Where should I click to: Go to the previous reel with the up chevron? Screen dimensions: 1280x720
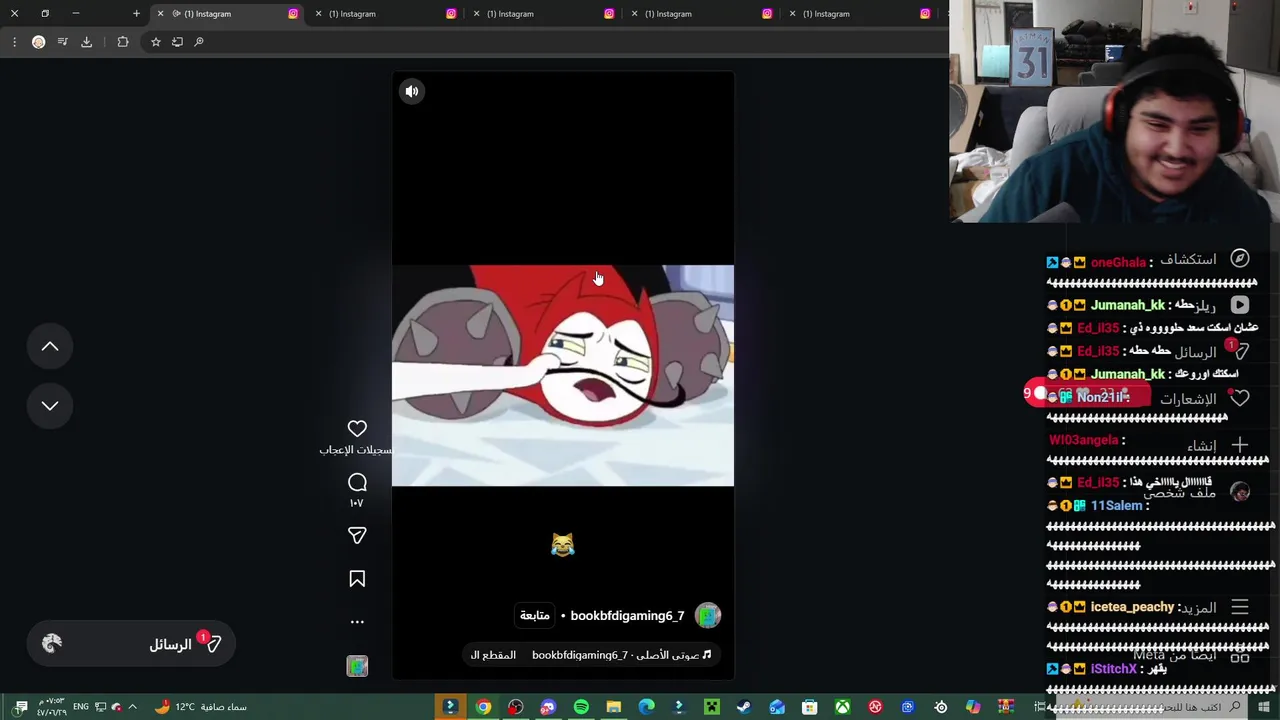50,346
